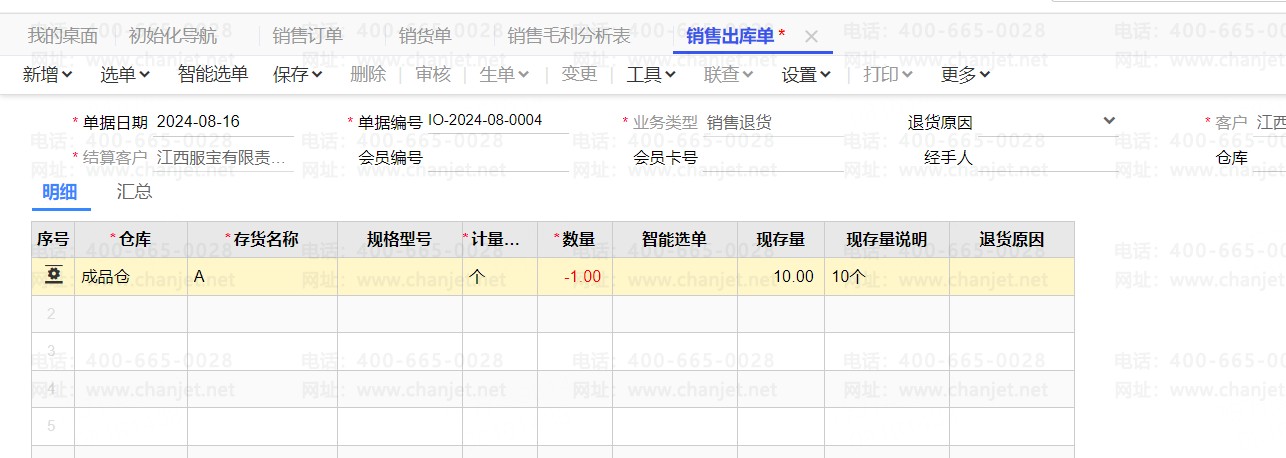
Task: Click the stock cell 10.00
Action: click(x=781, y=276)
